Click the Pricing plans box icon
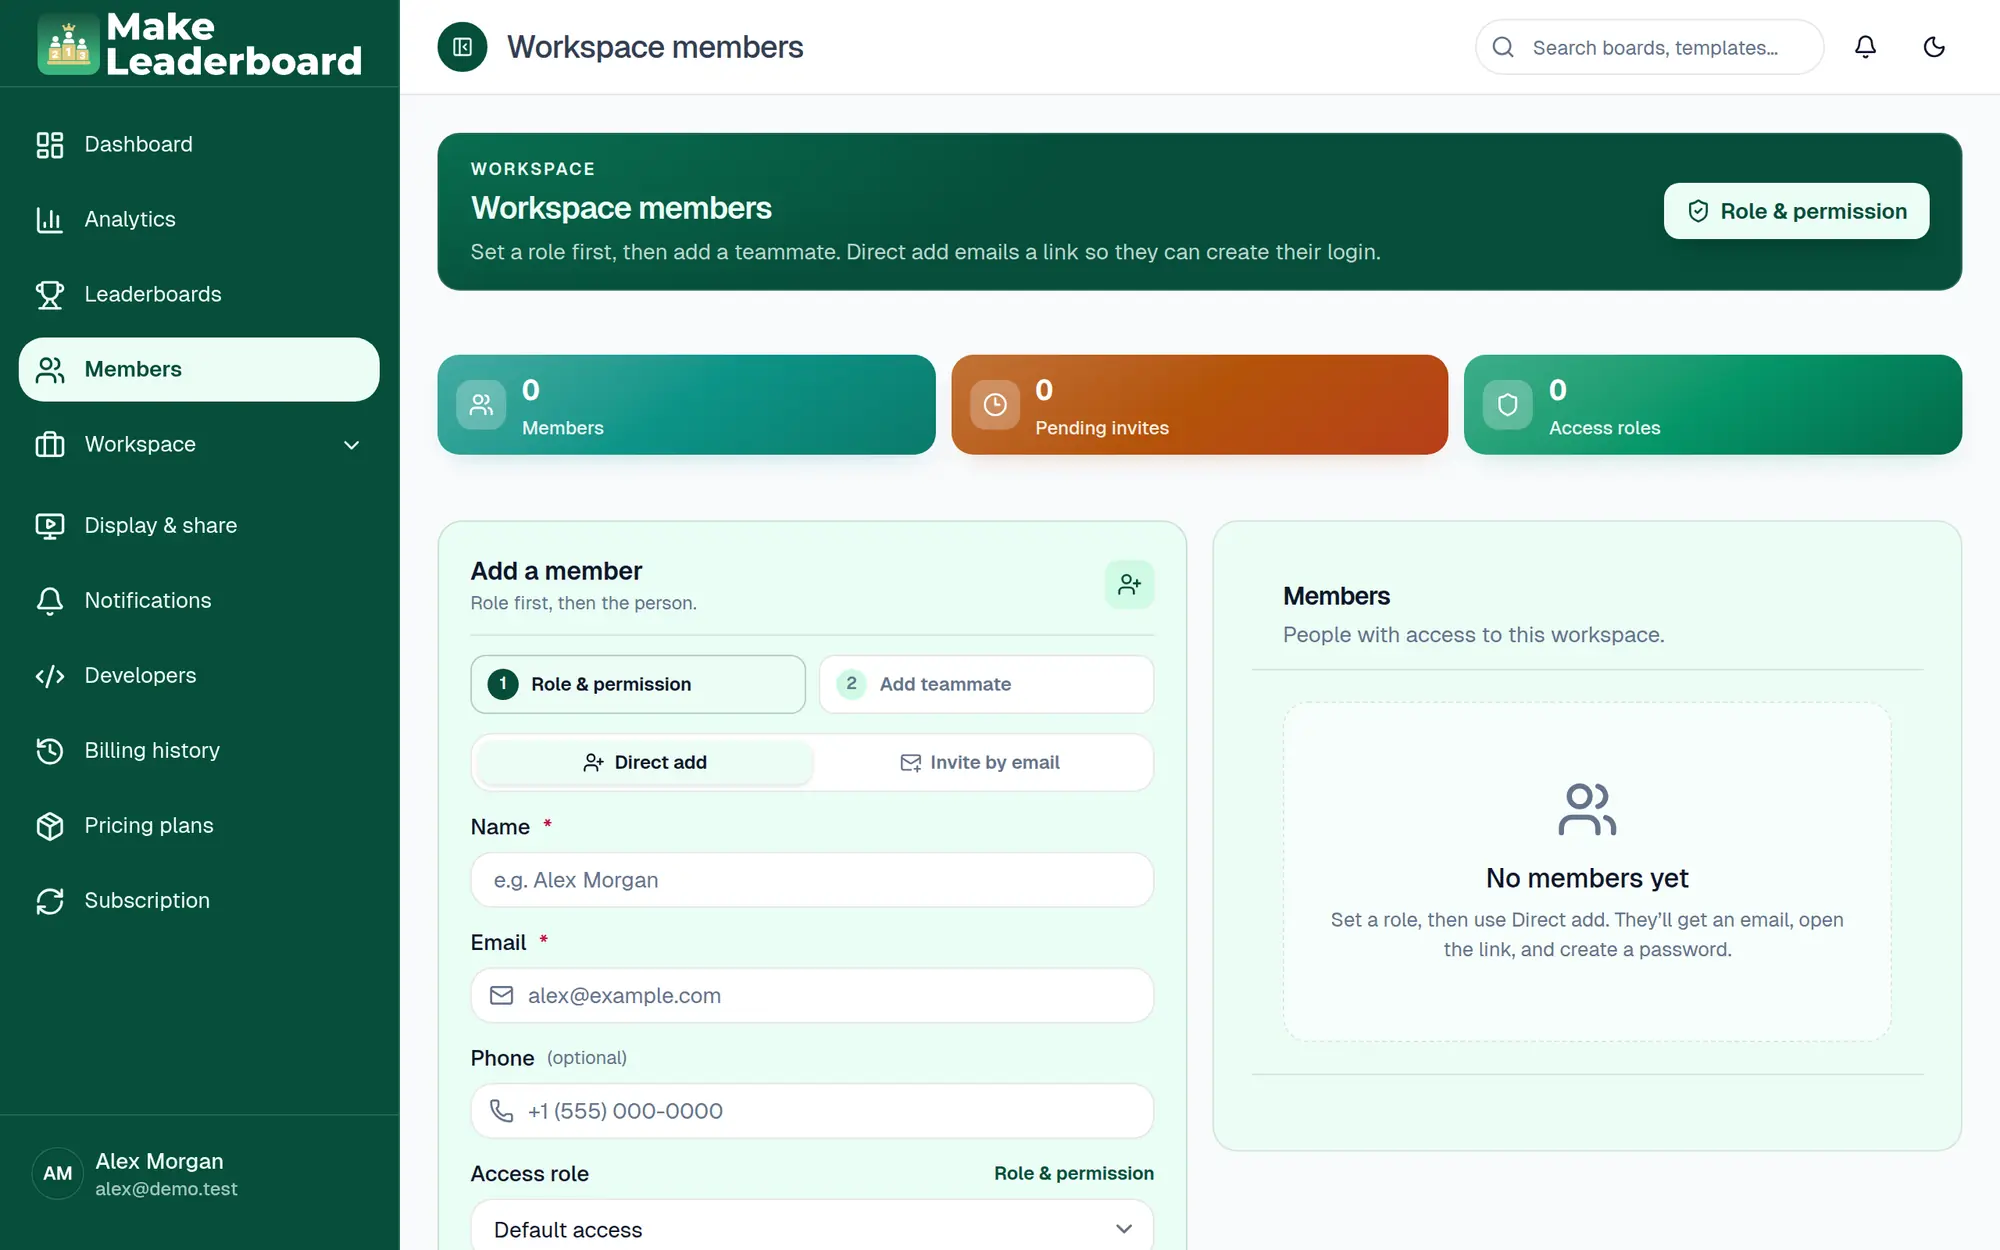 [50, 826]
